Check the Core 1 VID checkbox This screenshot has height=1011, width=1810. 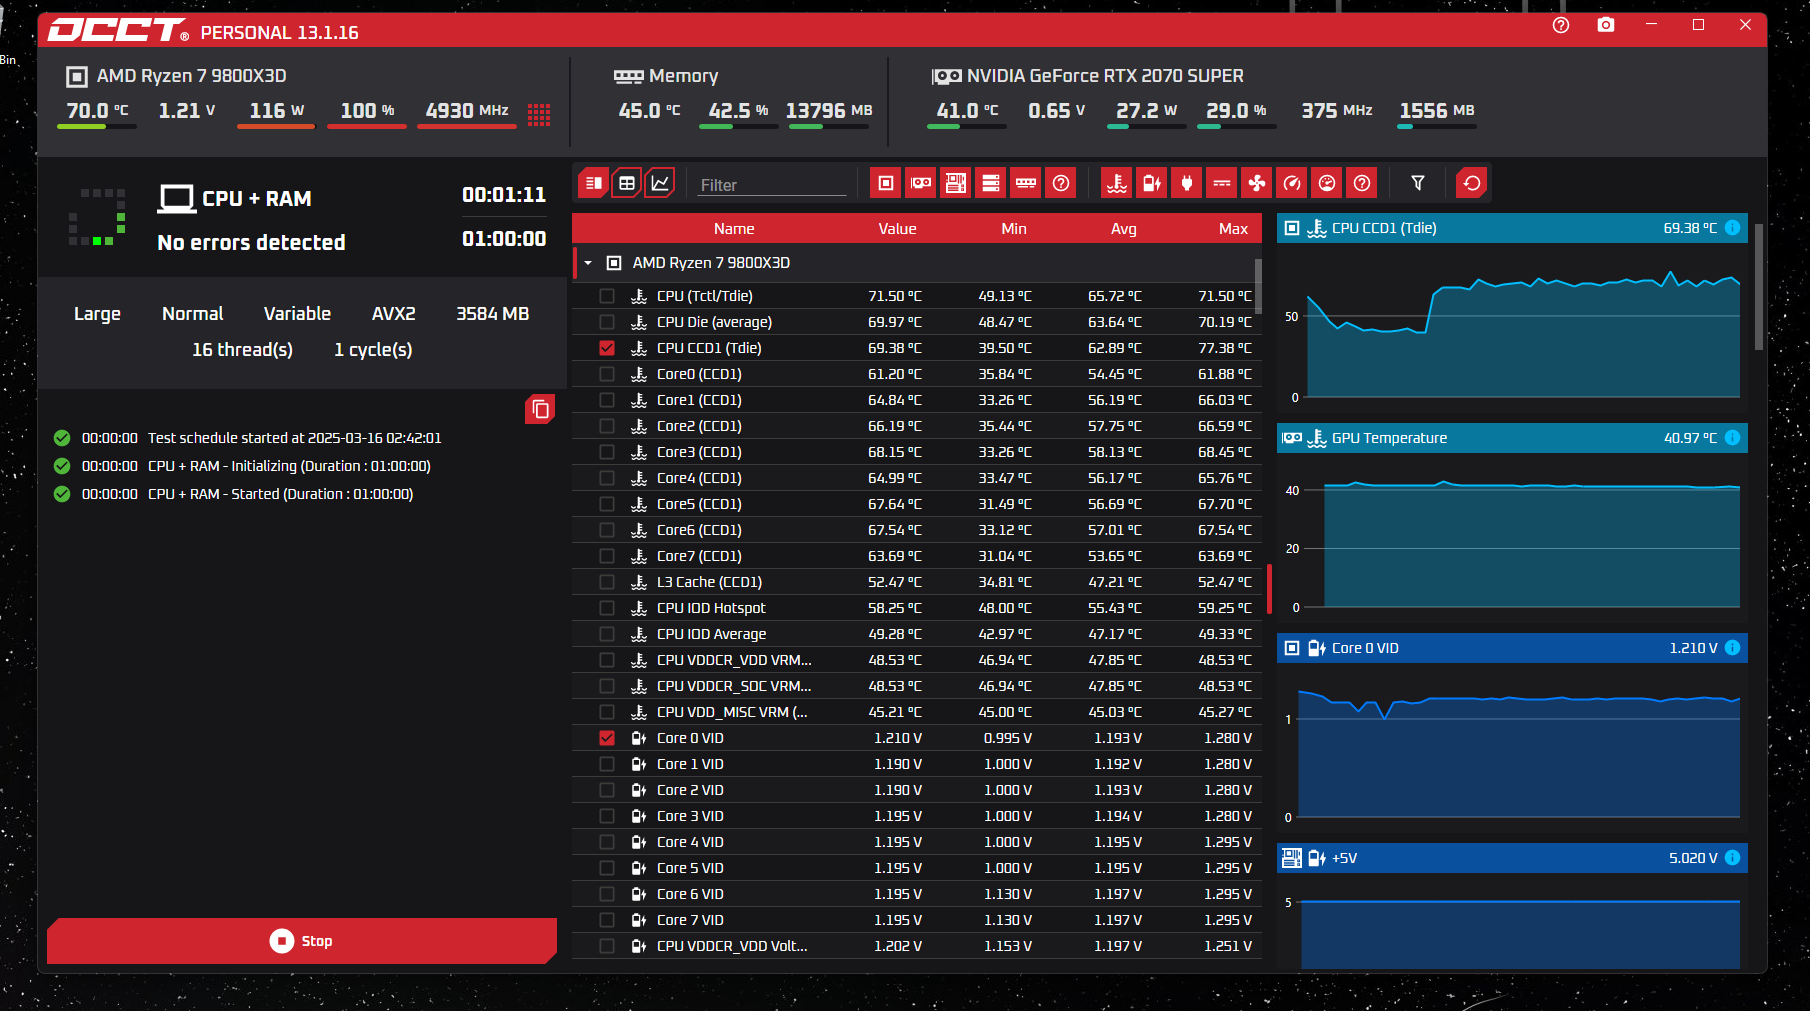(607, 764)
